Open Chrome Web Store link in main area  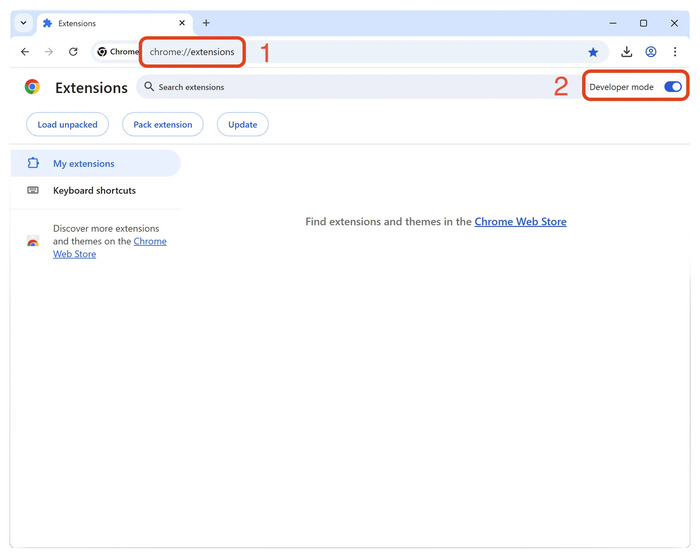(x=521, y=222)
